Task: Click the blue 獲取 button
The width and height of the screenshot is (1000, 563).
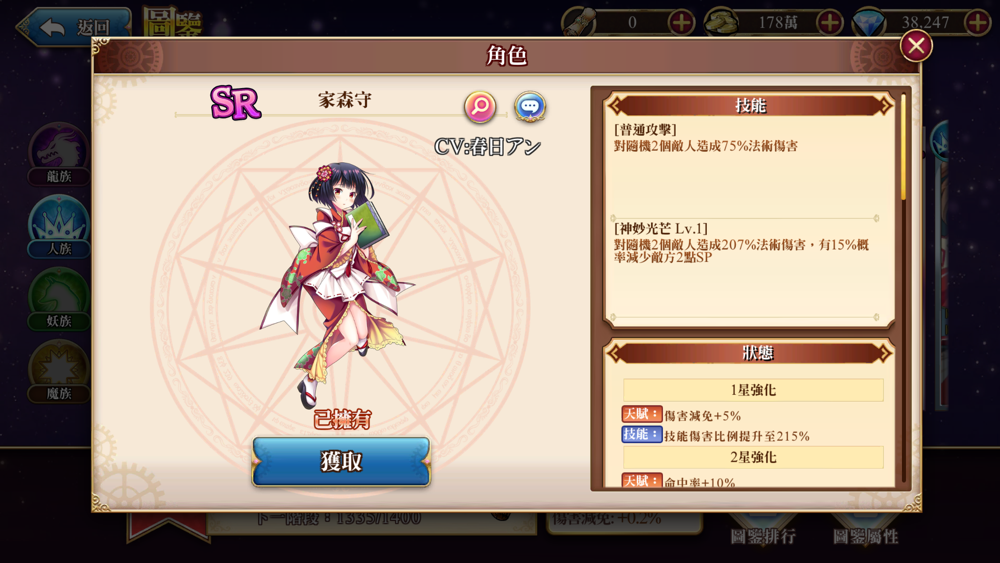Action: (341, 462)
